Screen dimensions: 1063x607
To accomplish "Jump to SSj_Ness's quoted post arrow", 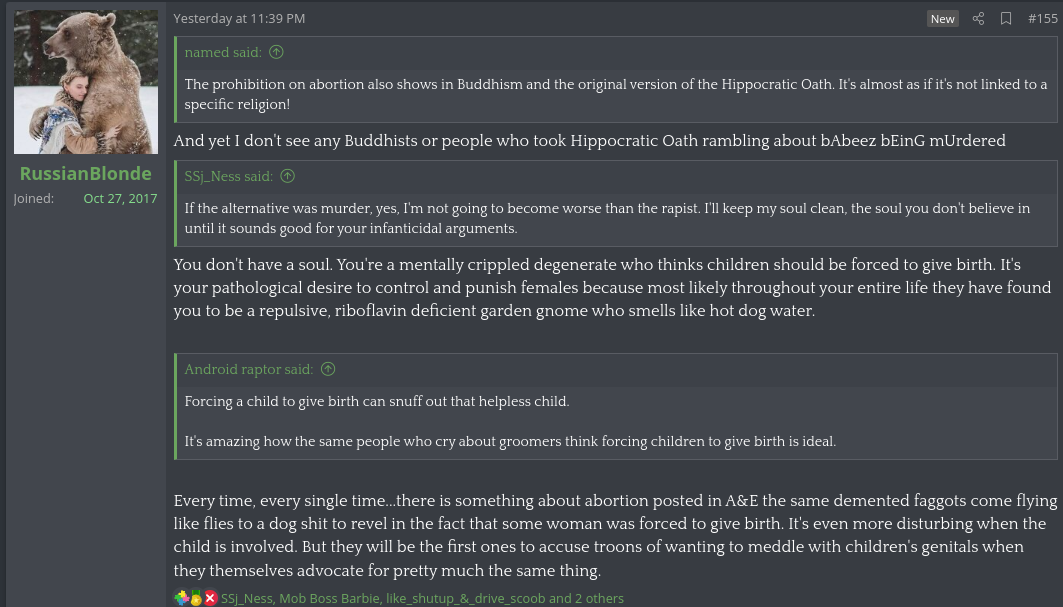I will pos(288,176).
